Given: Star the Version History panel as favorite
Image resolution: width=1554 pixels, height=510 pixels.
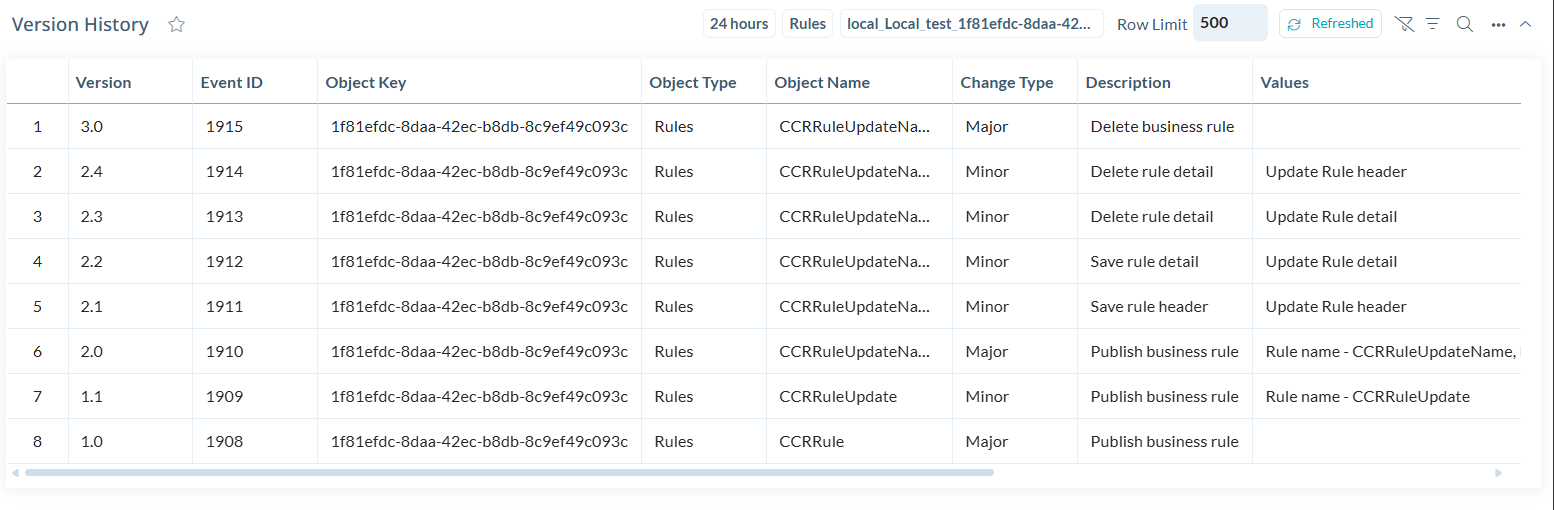Looking at the screenshot, I should (x=177, y=25).
